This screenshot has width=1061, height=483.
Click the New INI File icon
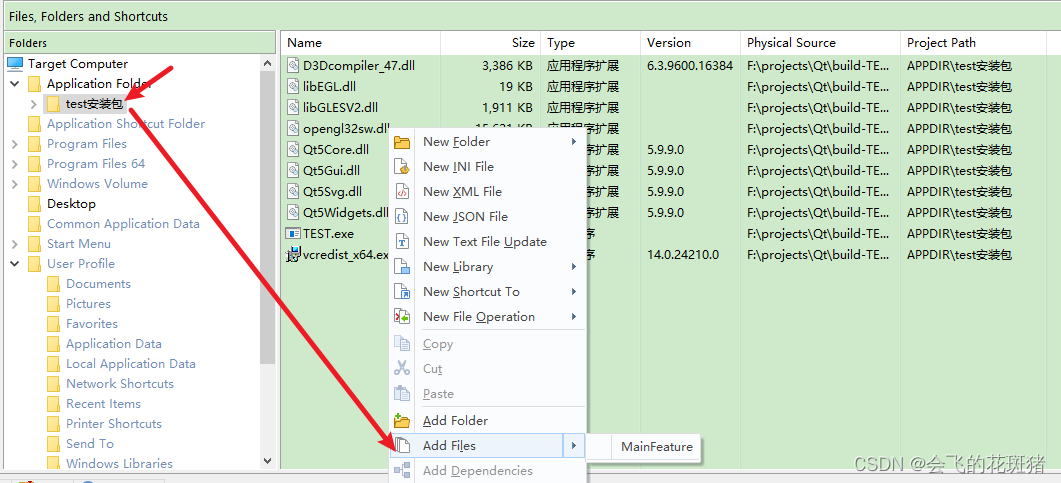click(x=402, y=167)
